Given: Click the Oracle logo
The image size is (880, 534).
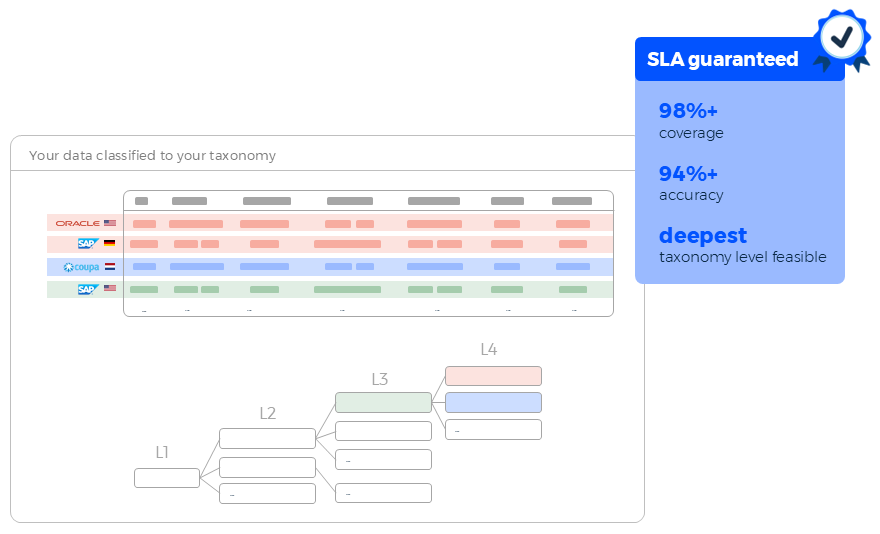Looking at the screenshot, I should (x=77, y=223).
